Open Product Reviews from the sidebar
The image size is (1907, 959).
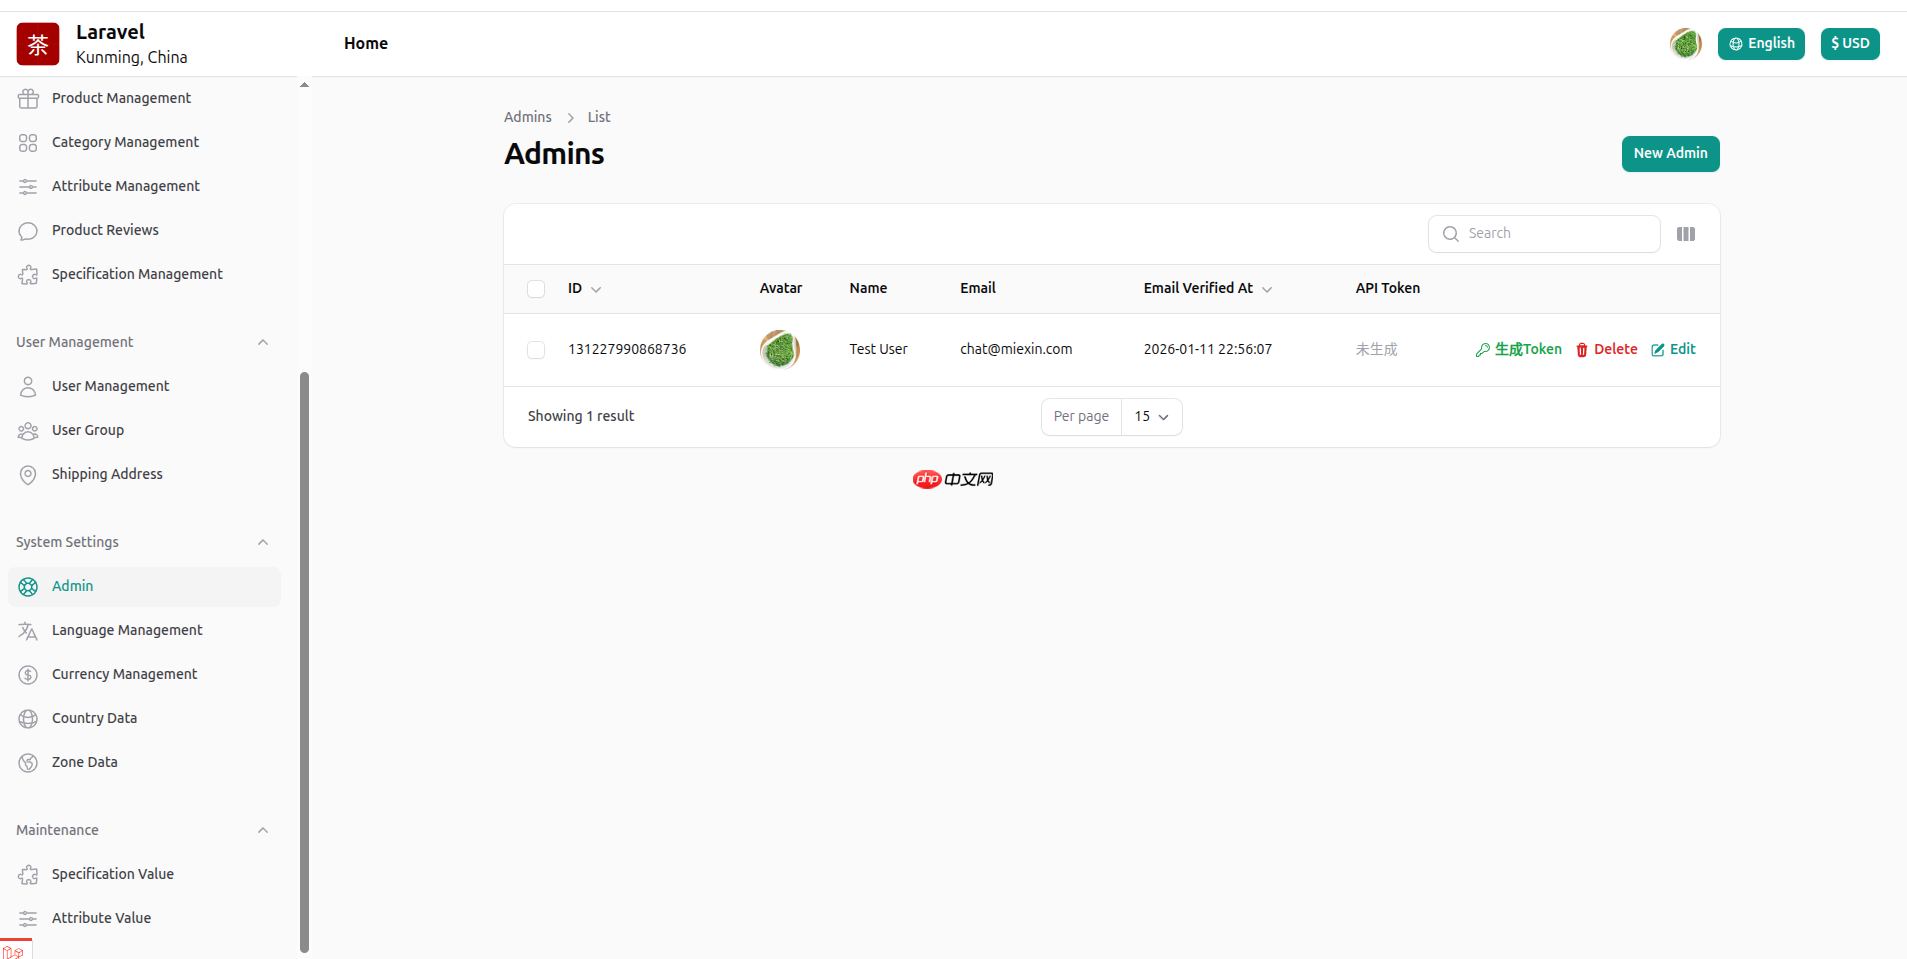pos(105,230)
